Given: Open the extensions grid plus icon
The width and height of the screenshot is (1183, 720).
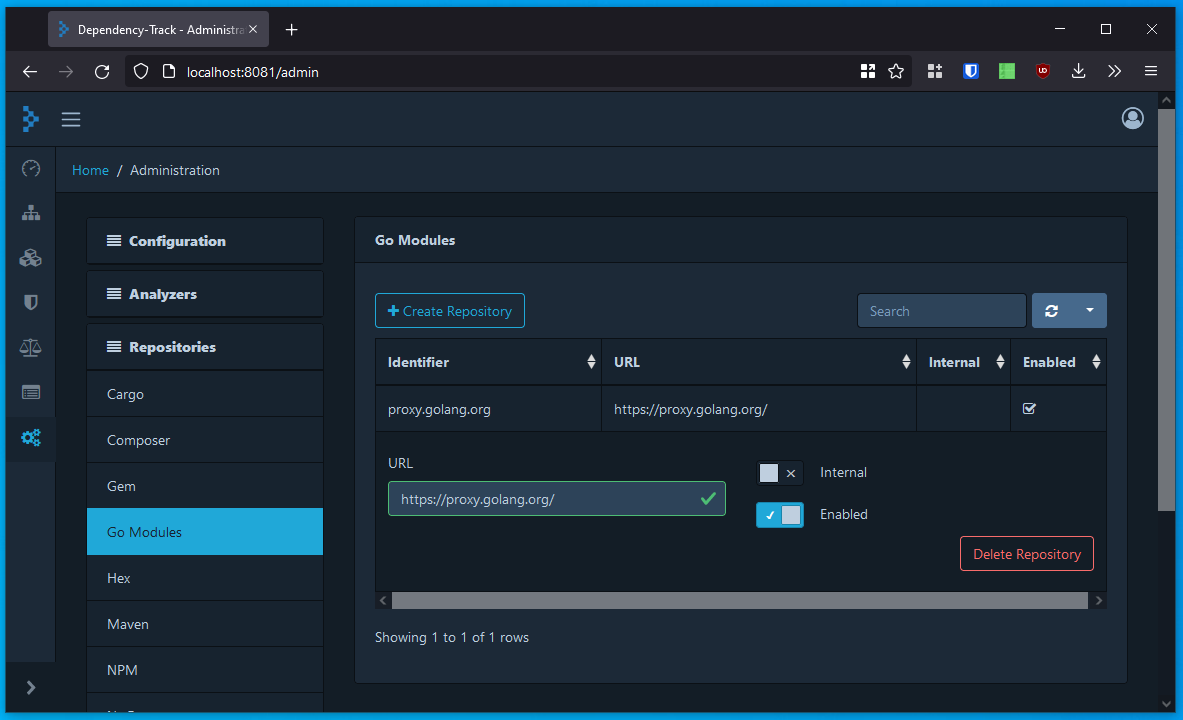Looking at the screenshot, I should [935, 72].
